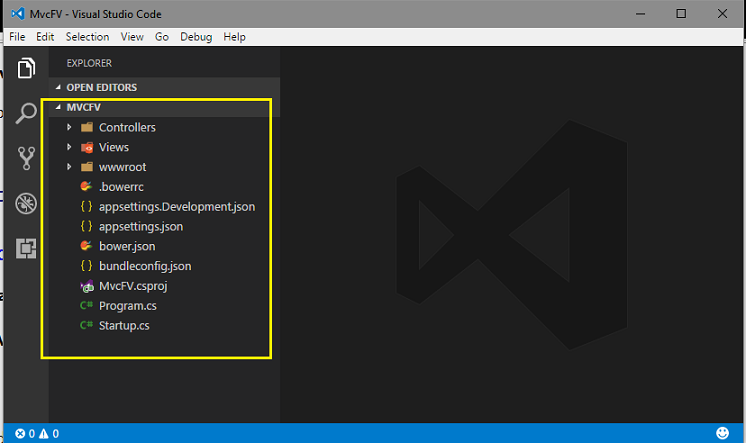Viewport: 746px width, 443px height.
Task: Open the Selection menu
Action: point(88,37)
